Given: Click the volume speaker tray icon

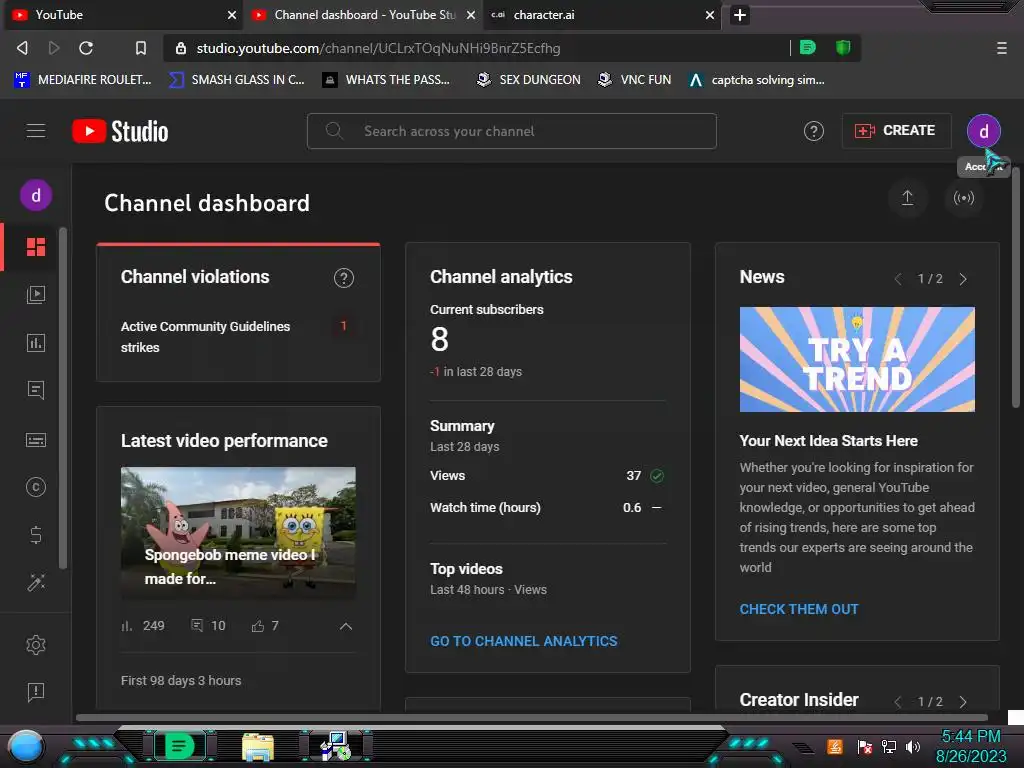Looking at the screenshot, I should (x=912, y=746).
